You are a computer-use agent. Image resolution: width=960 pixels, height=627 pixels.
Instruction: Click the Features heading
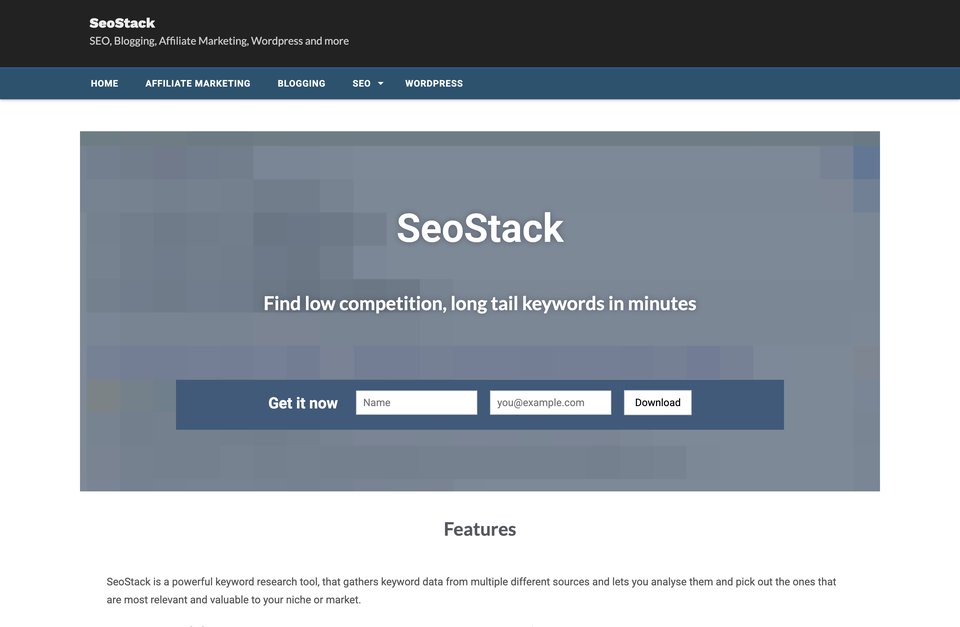(x=480, y=529)
